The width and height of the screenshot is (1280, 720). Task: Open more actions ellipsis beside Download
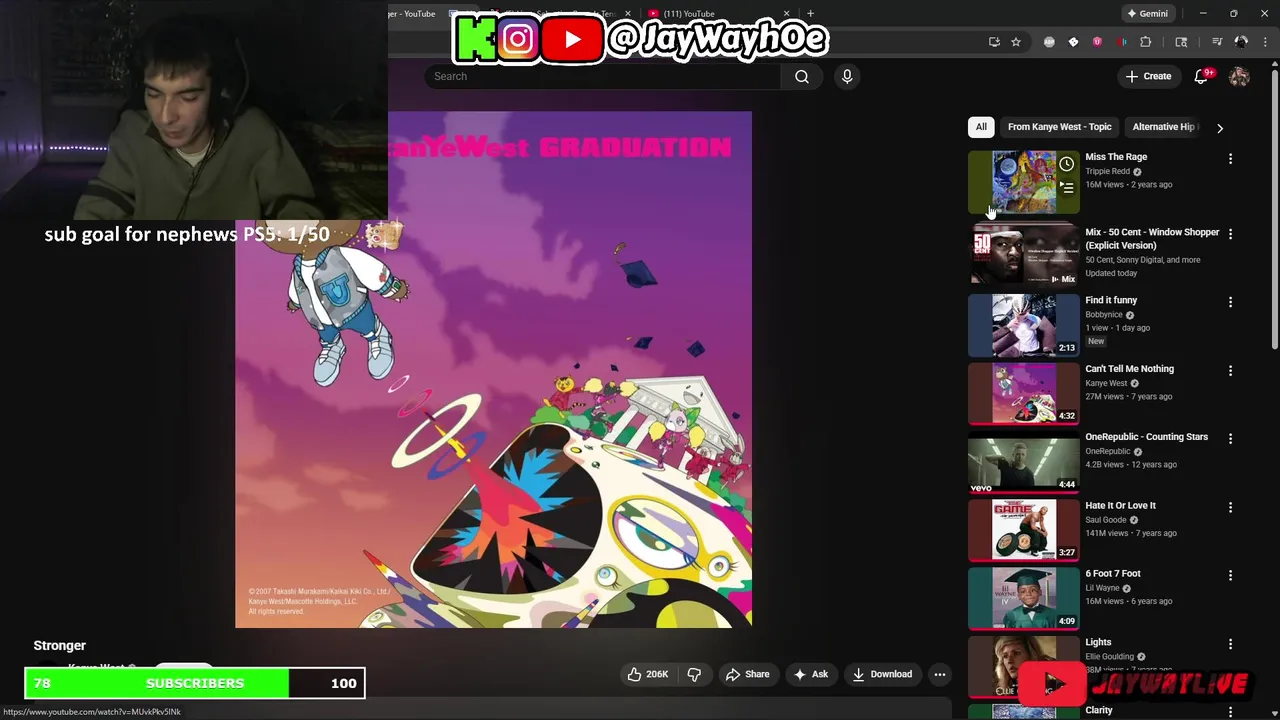[940, 674]
